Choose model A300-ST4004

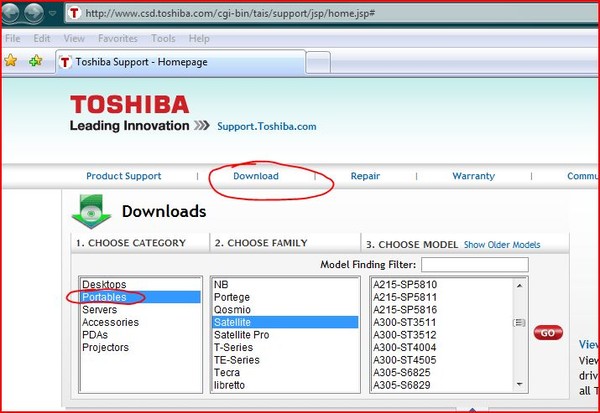442,348
